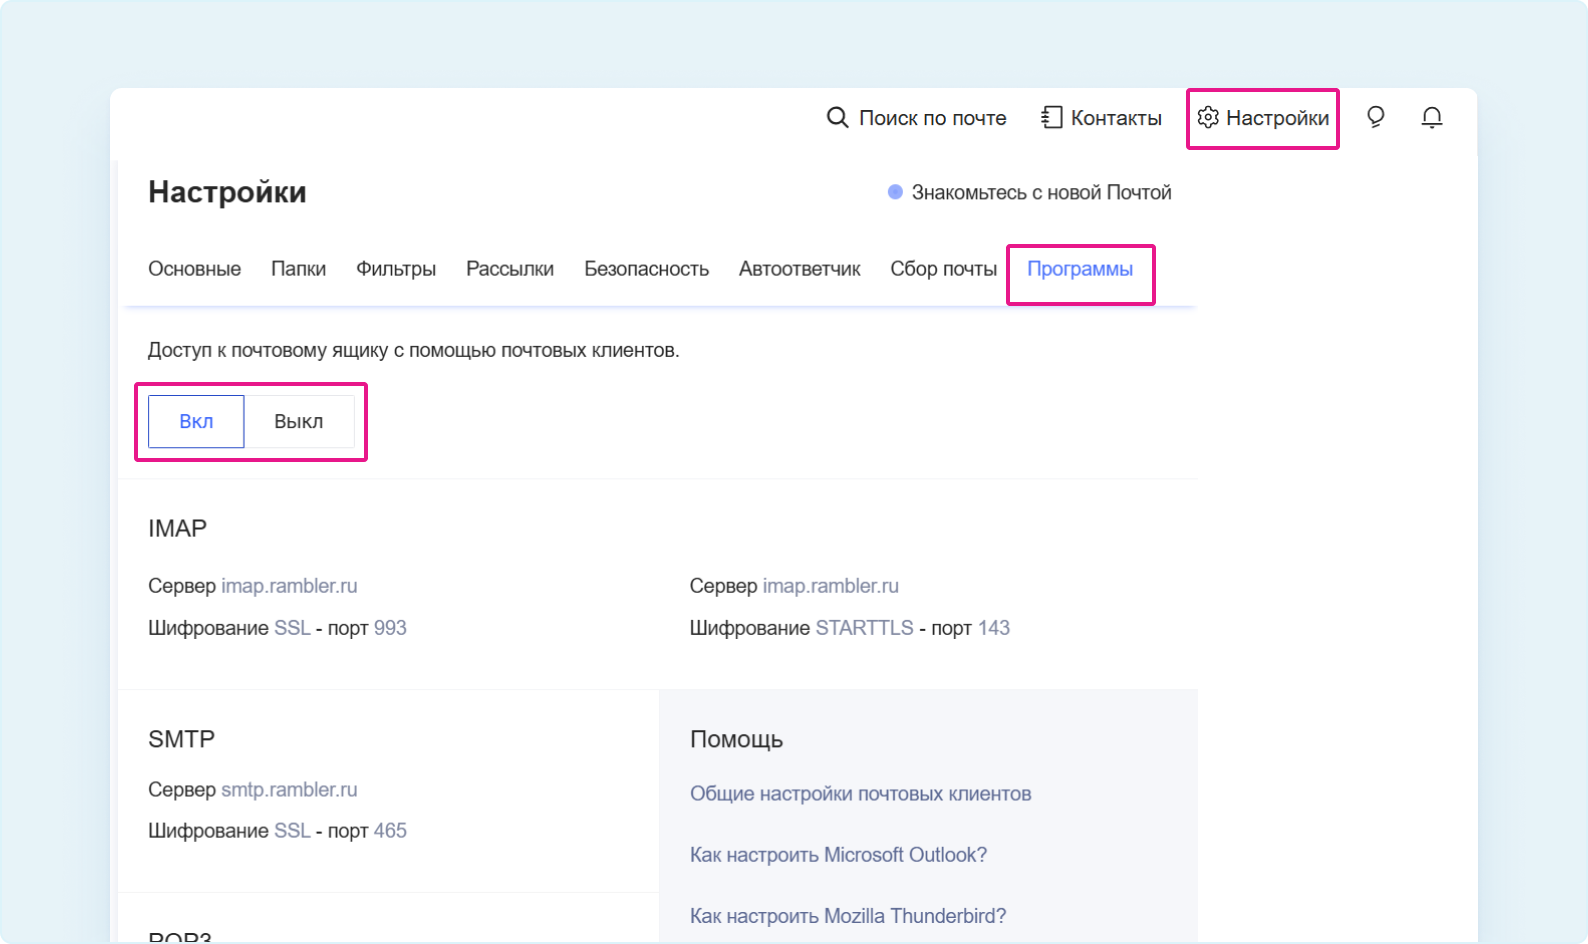Open the Безопасность tab
The image size is (1588, 944).
[x=646, y=269]
